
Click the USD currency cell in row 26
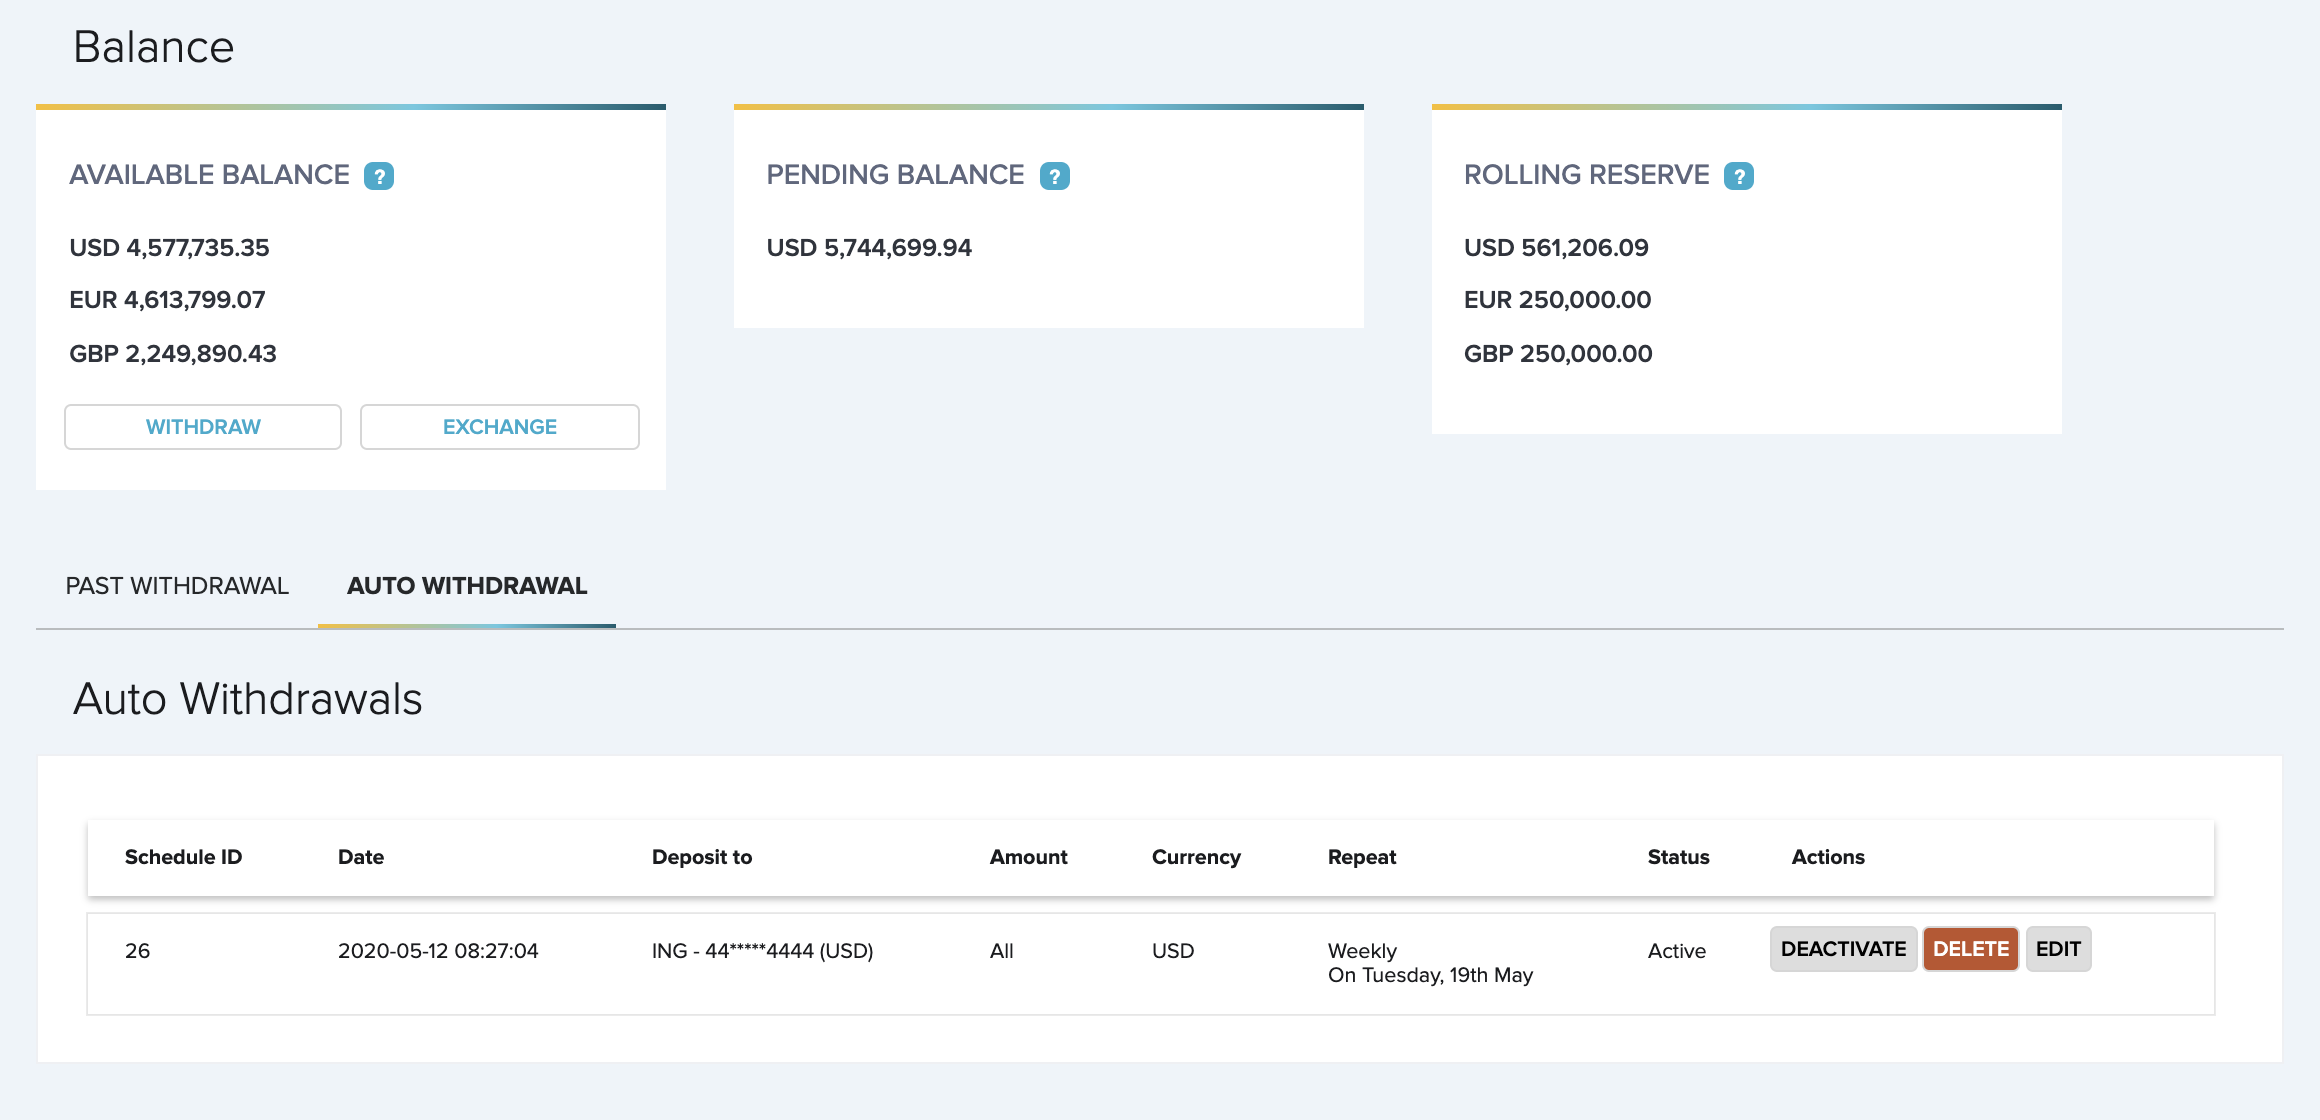(1173, 951)
